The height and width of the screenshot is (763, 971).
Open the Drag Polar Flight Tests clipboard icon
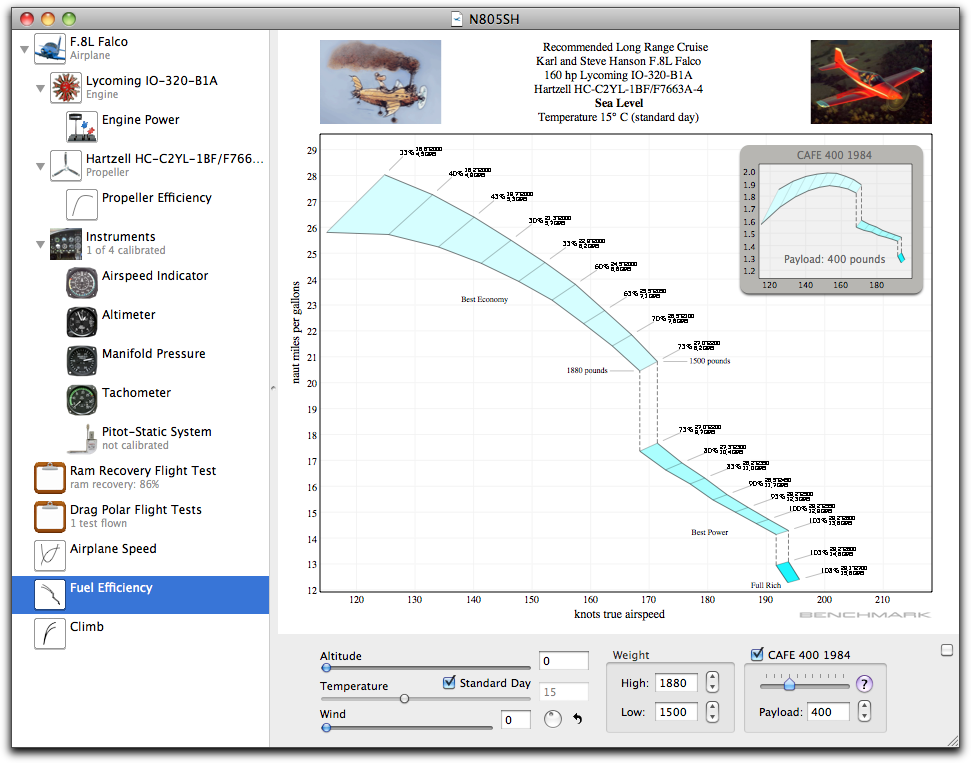pos(50,517)
